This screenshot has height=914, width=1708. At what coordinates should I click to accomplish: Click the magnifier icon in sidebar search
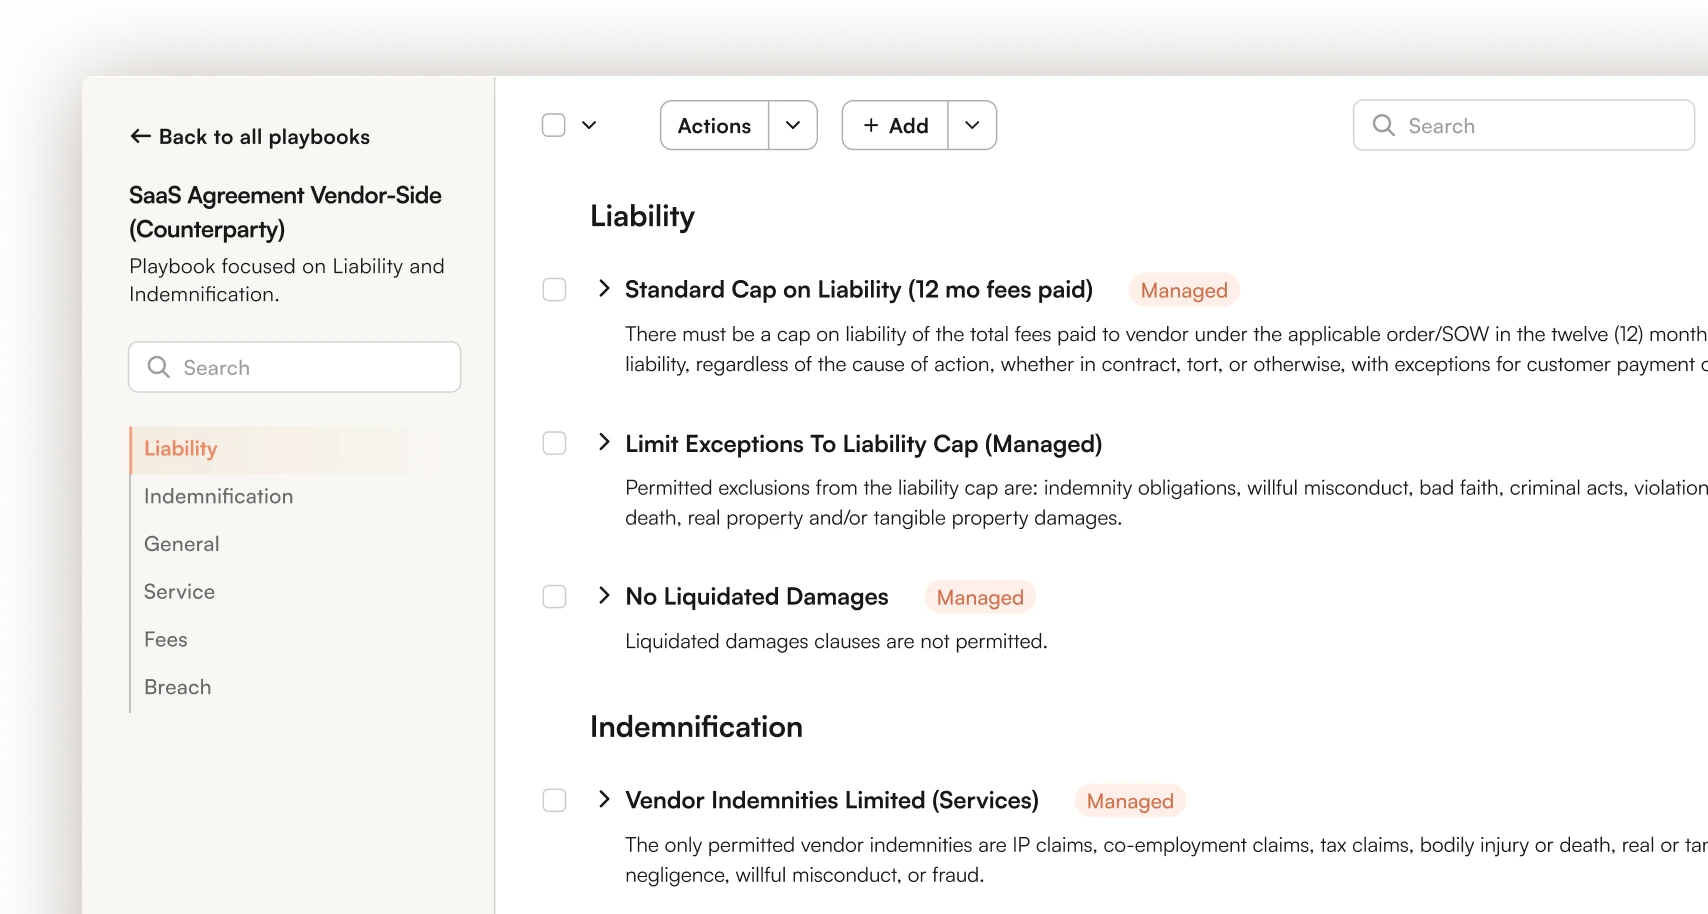point(158,367)
